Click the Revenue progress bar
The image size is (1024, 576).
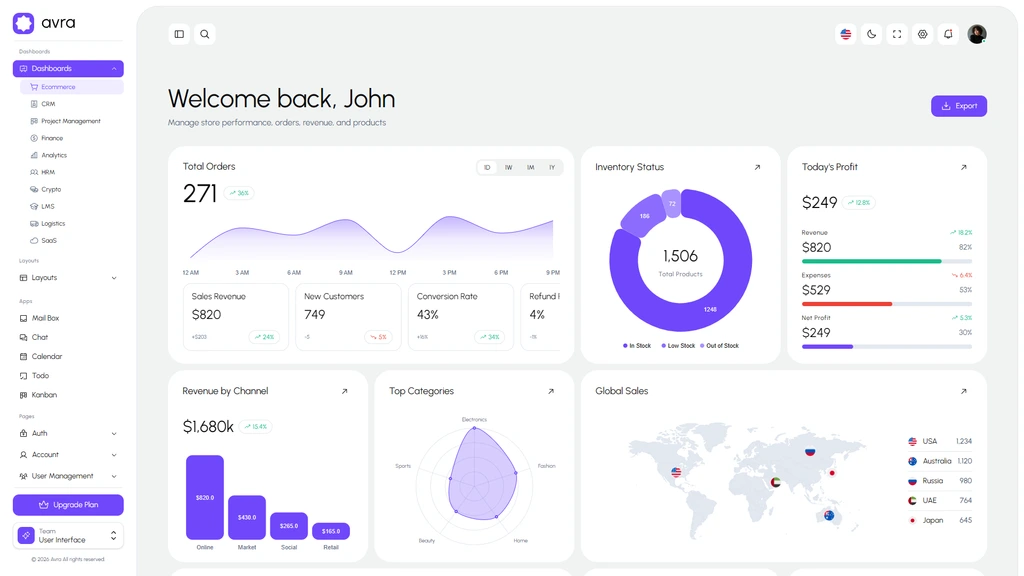(x=887, y=261)
